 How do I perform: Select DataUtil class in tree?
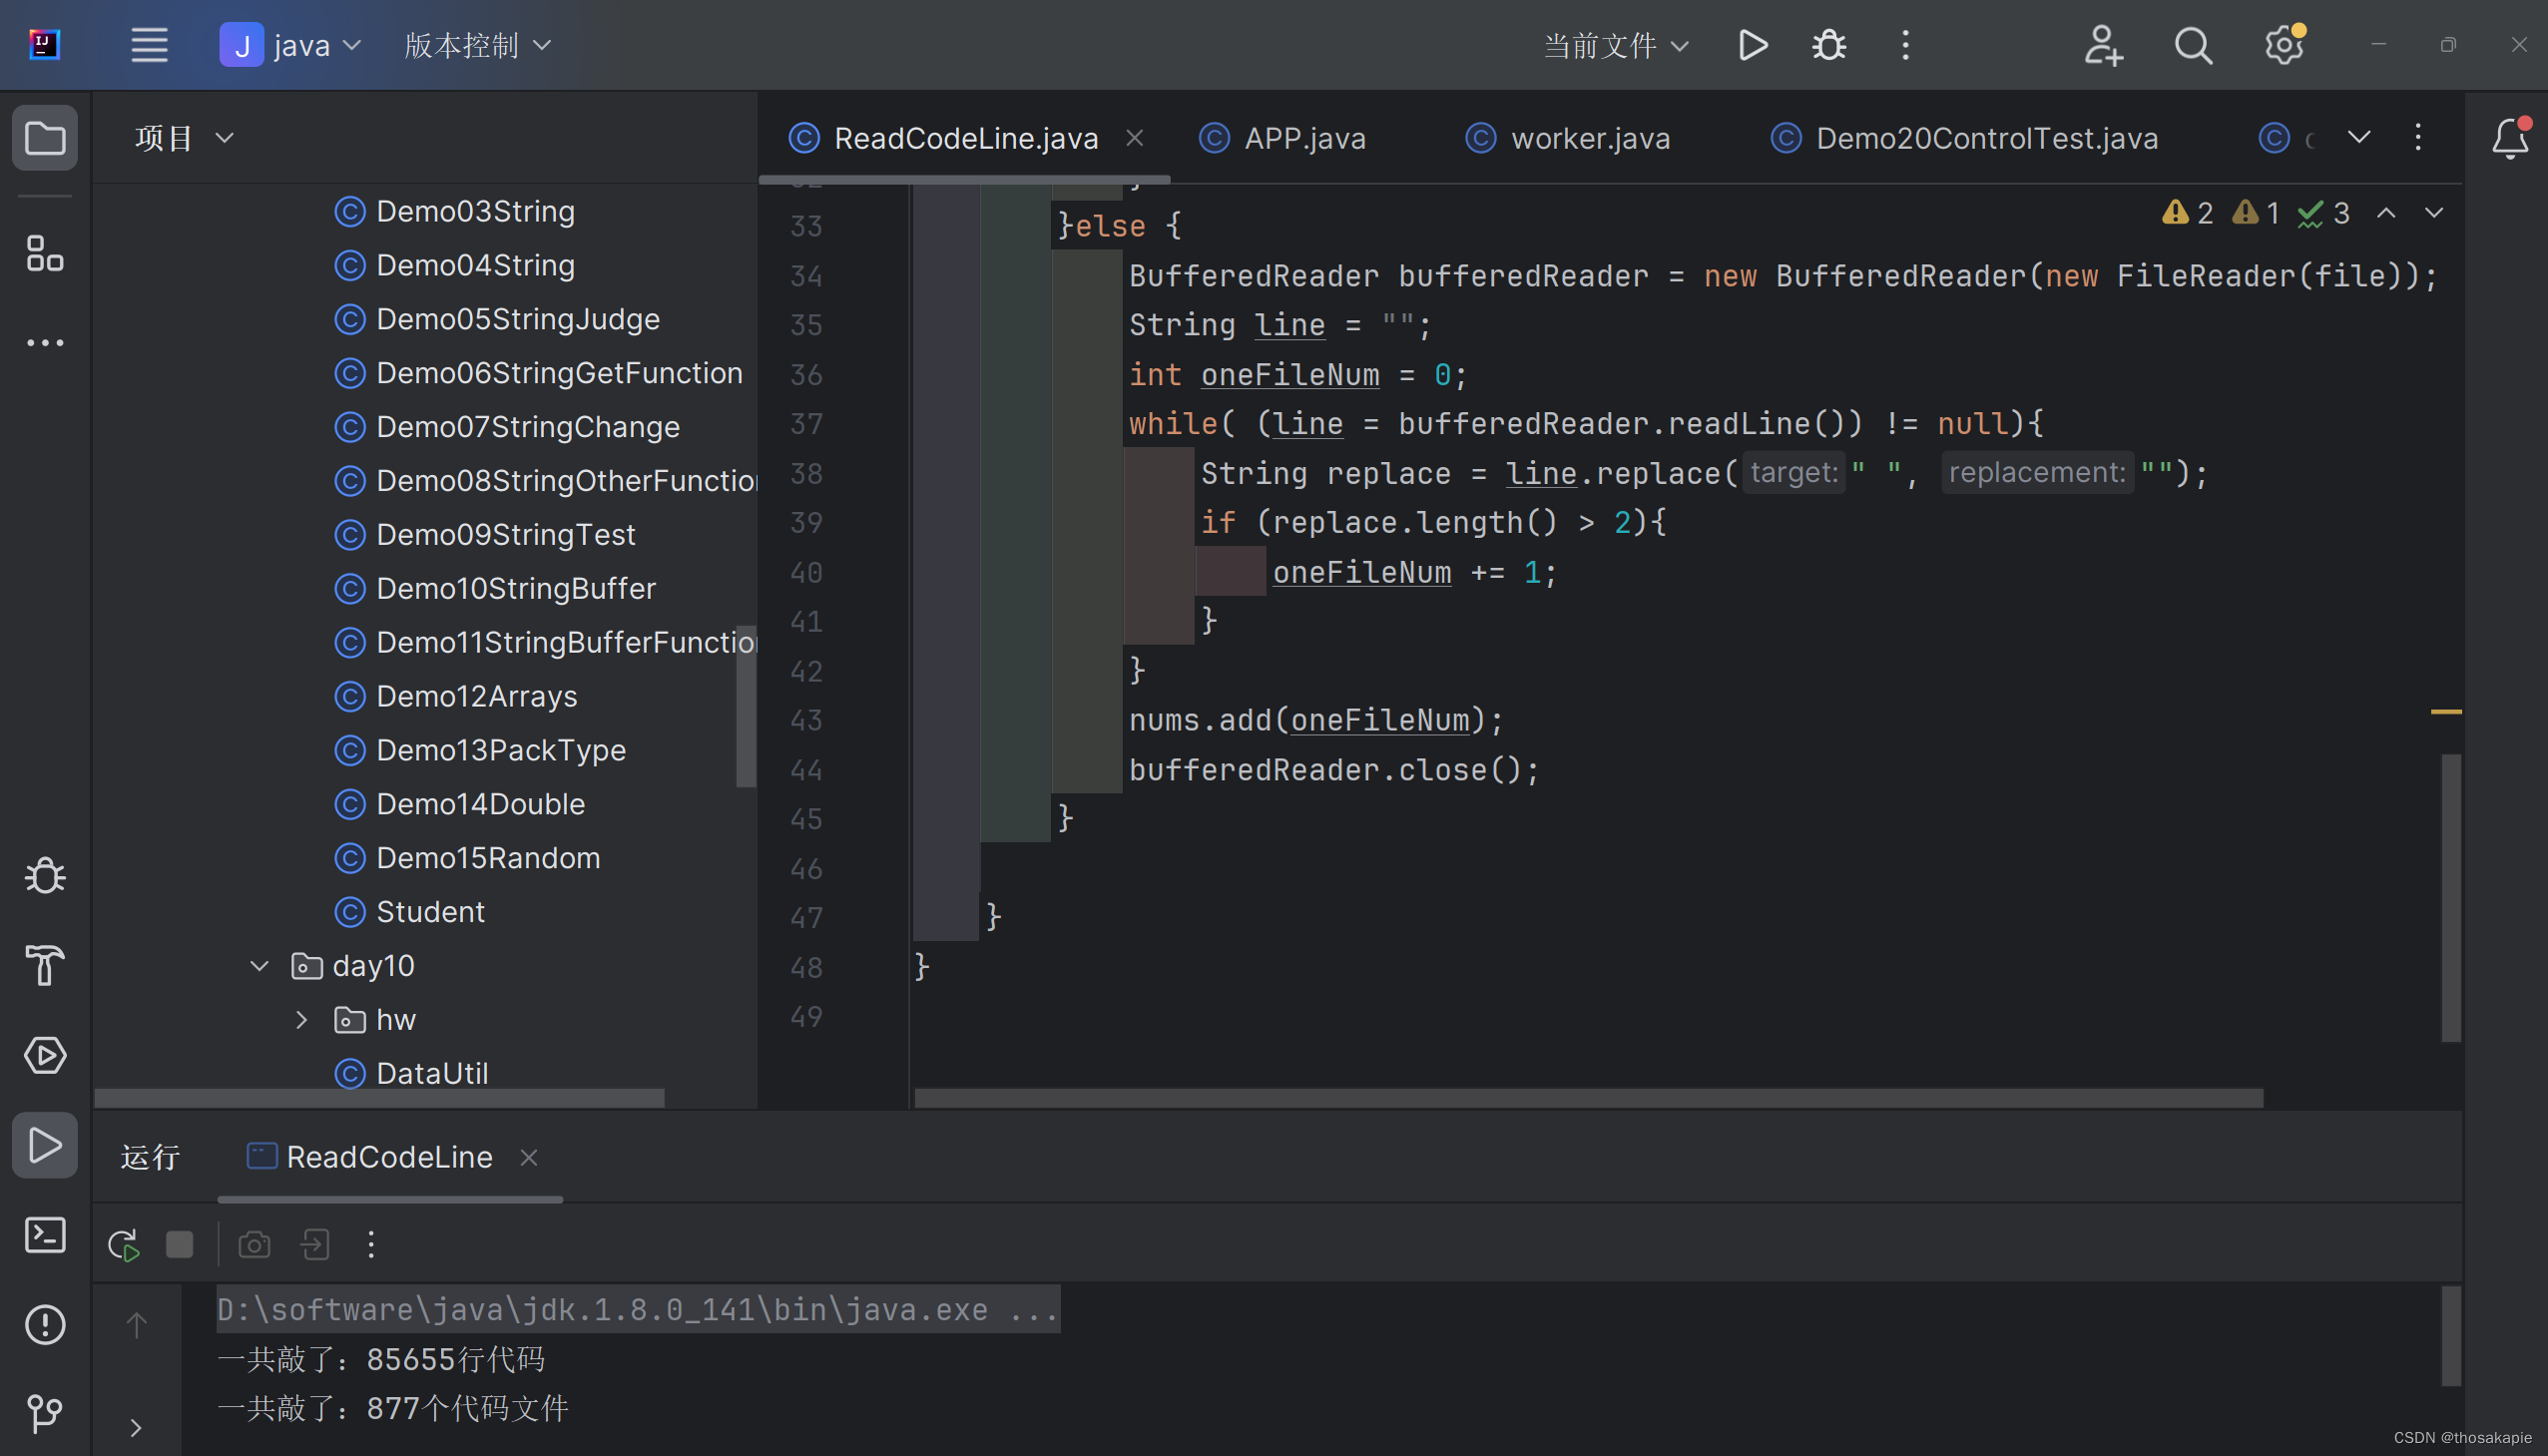[x=411, y=1074]
